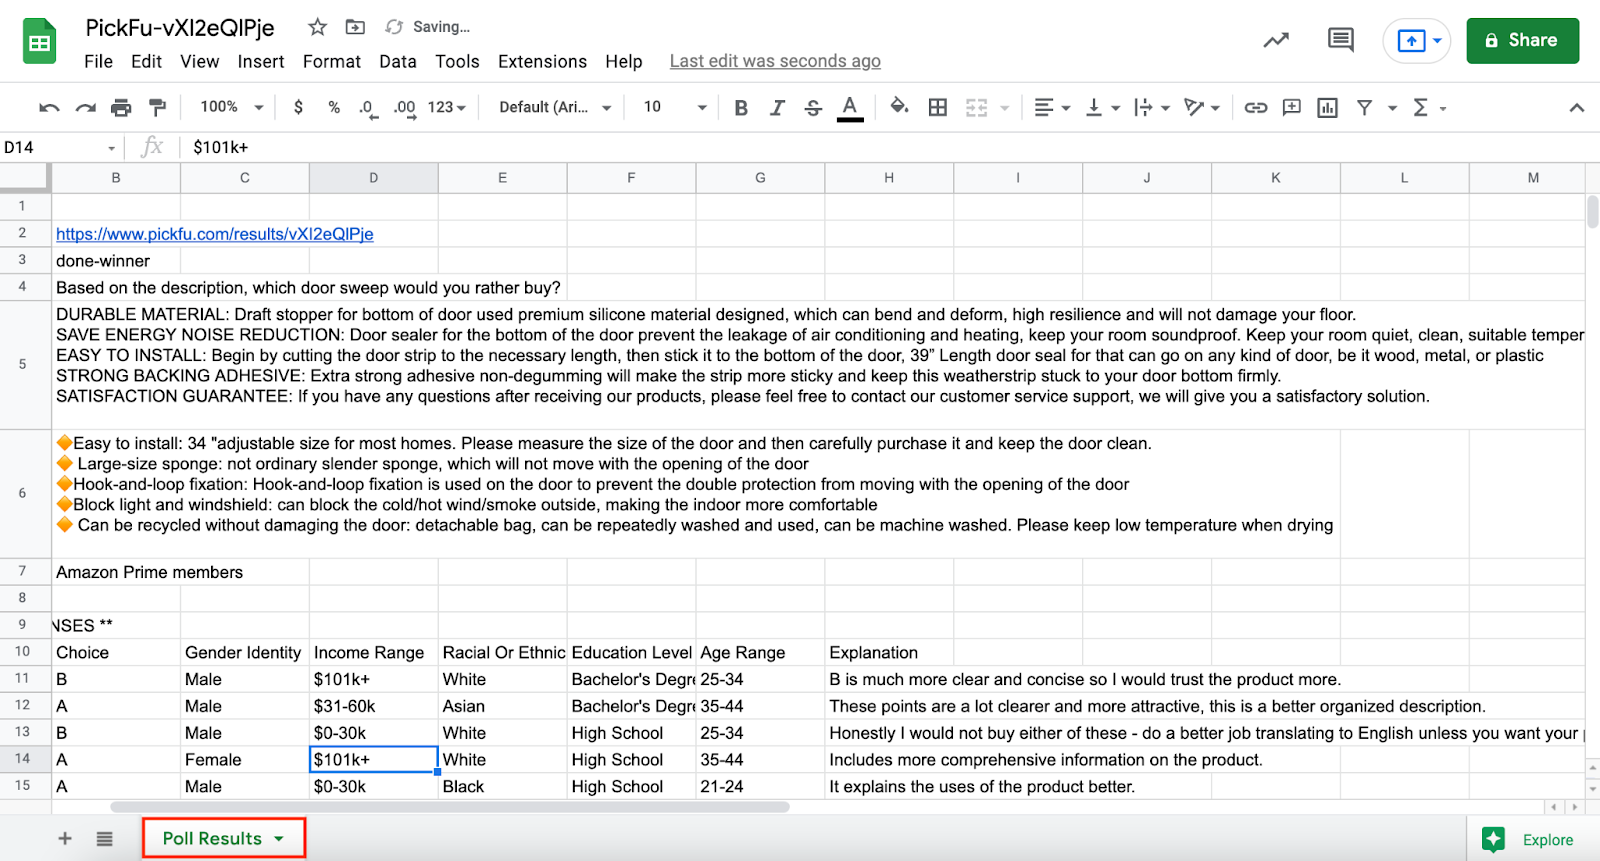The height and width of the screenshot is (861, 1600).
Task: Click the print icon in toolbar
Action: (x=121, y=107)
